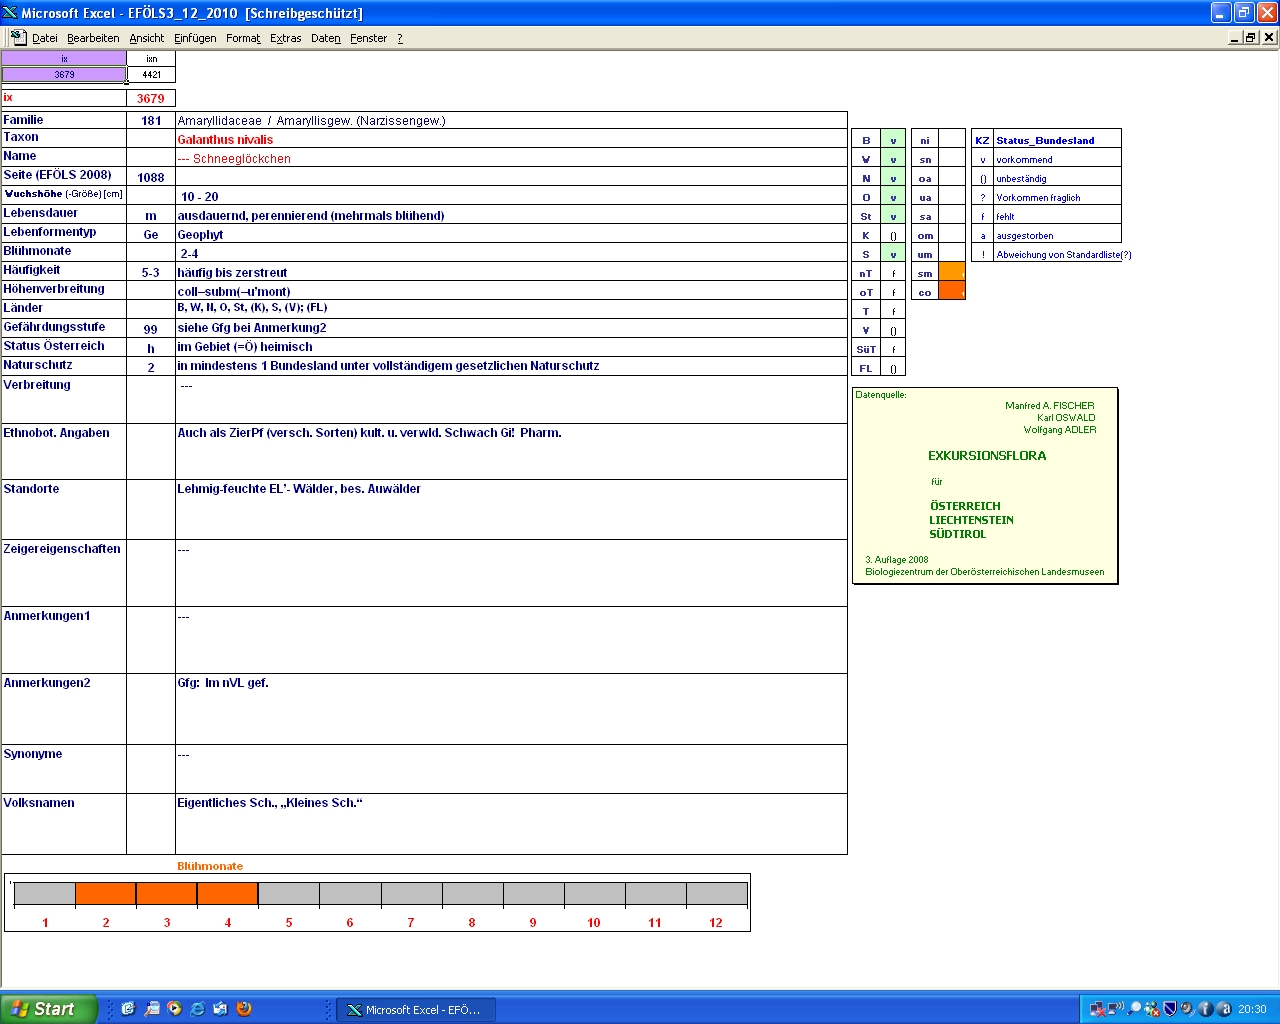The image size is (1280, 1024).
Task: Open the Bearbeiten menu
Action: pos(93,38)
